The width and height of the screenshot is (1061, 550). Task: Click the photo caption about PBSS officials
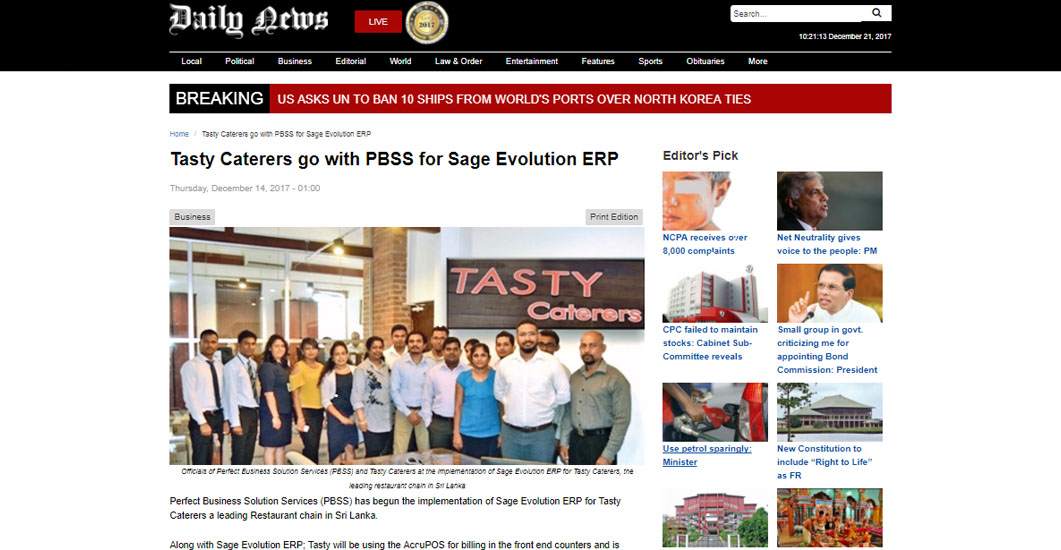407,478
